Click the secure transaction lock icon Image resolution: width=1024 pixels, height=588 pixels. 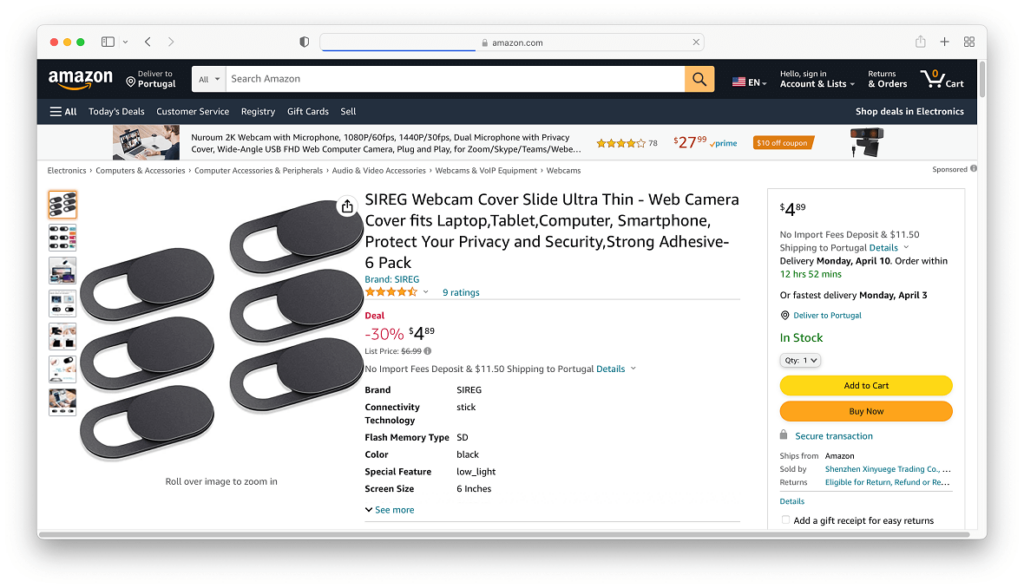tap(786, 435)
